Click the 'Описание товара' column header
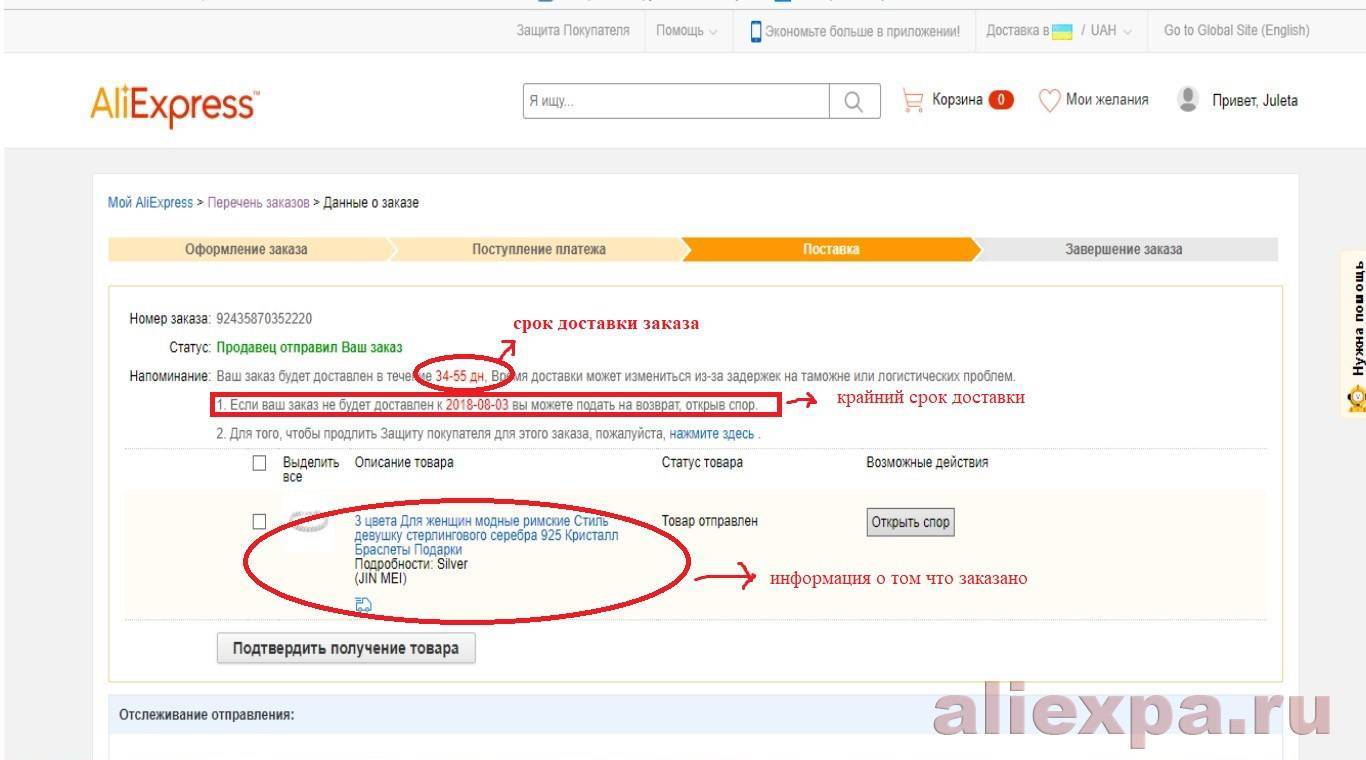The image size is (1366, 760). (404, 463)
